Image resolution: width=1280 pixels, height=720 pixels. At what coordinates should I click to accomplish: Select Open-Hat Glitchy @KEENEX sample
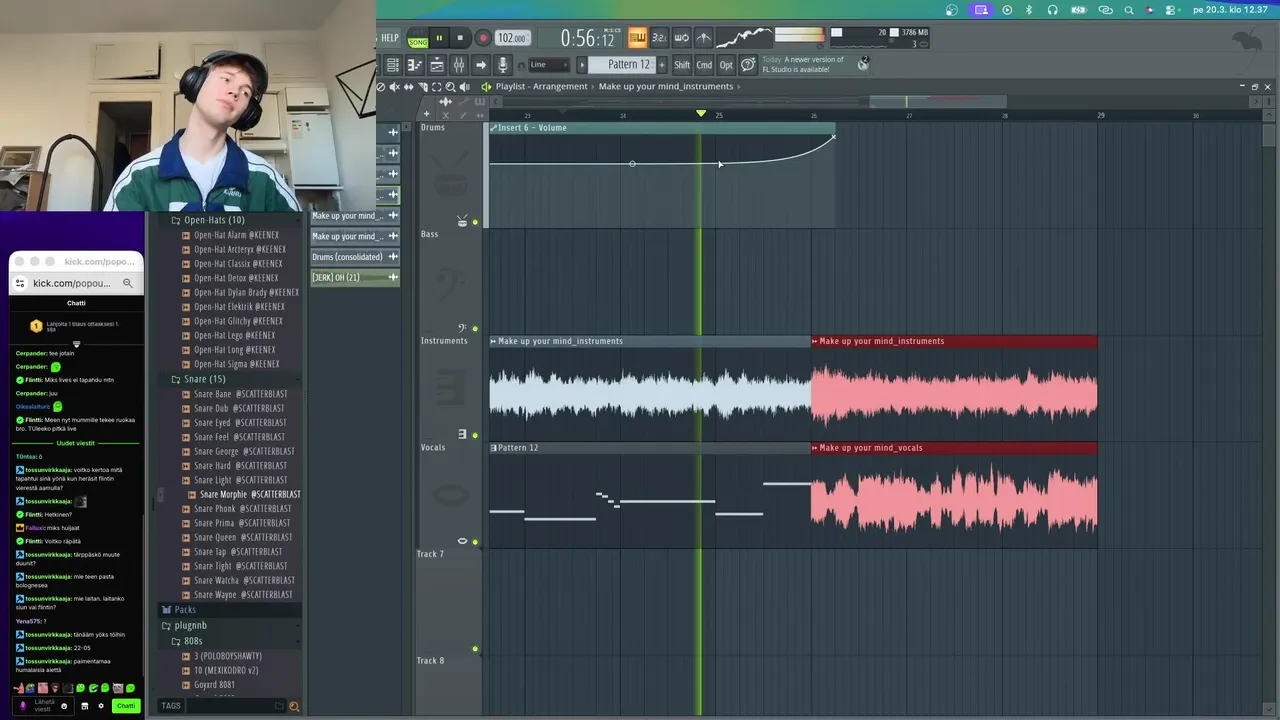(236, 321)
